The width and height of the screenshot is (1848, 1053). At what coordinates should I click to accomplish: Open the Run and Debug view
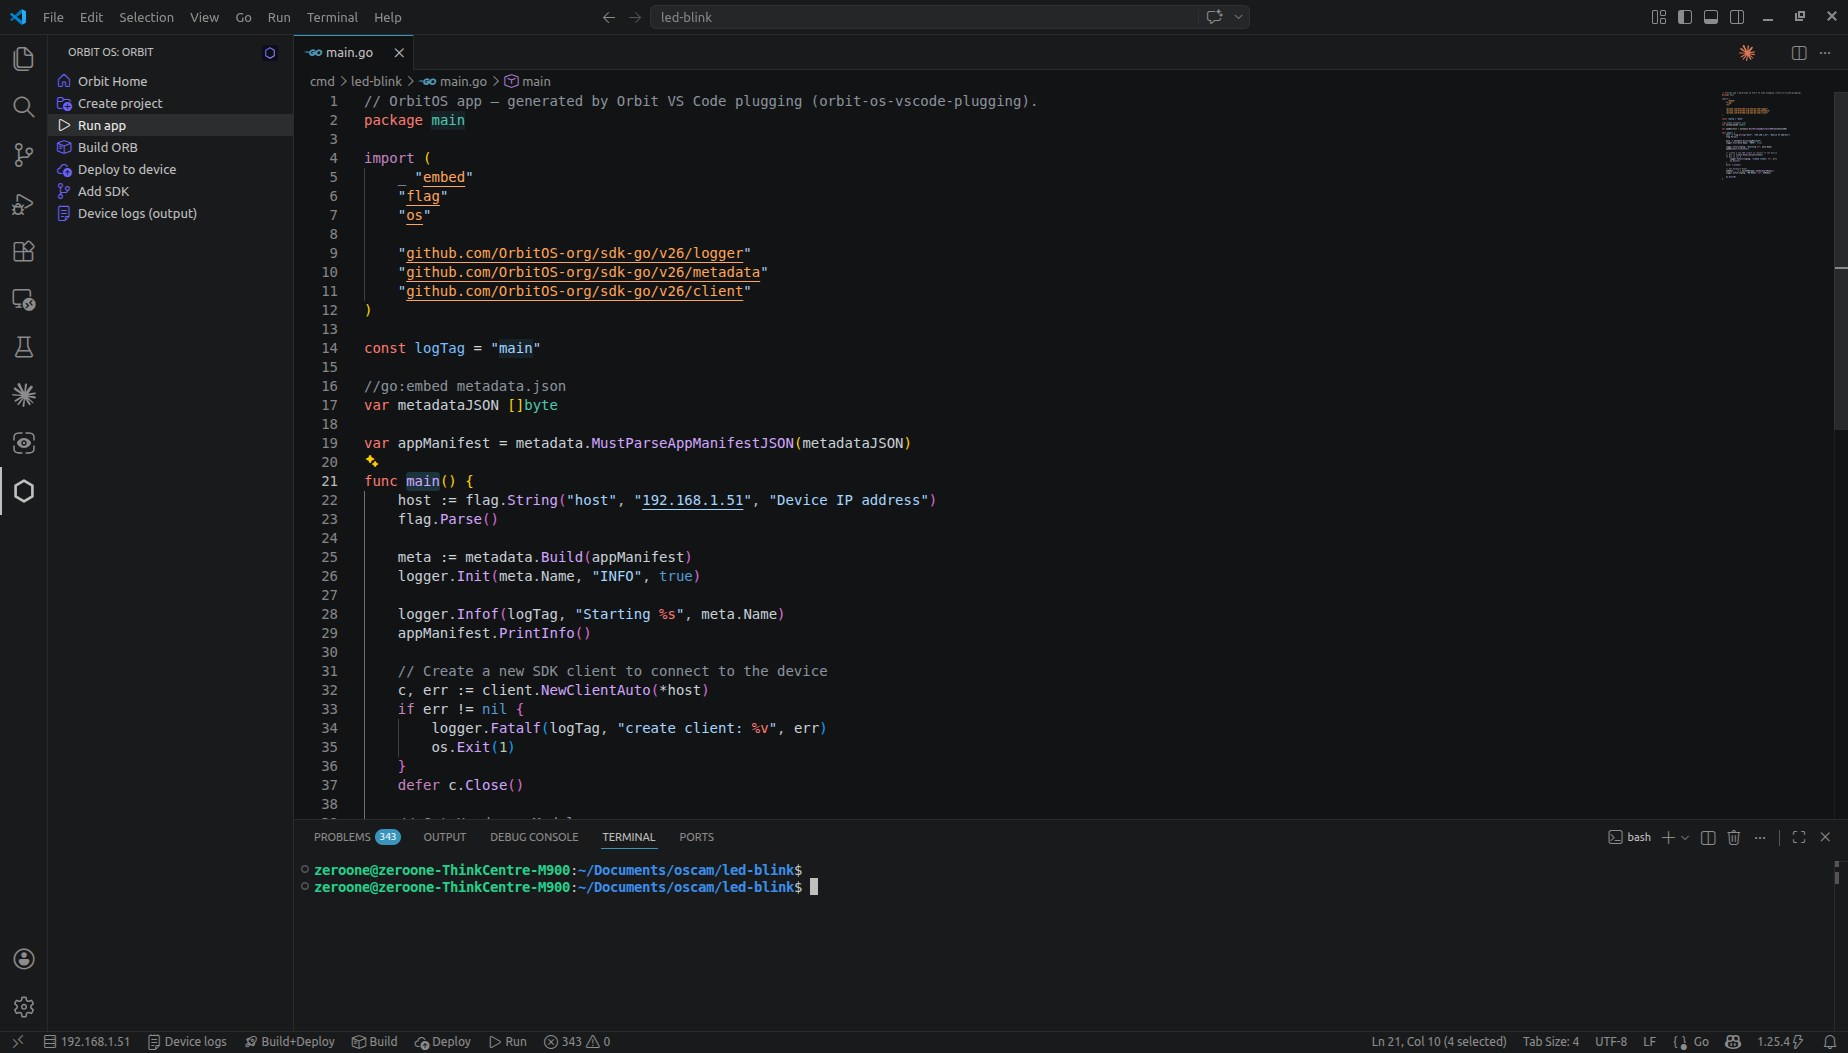tap(24, 203)
